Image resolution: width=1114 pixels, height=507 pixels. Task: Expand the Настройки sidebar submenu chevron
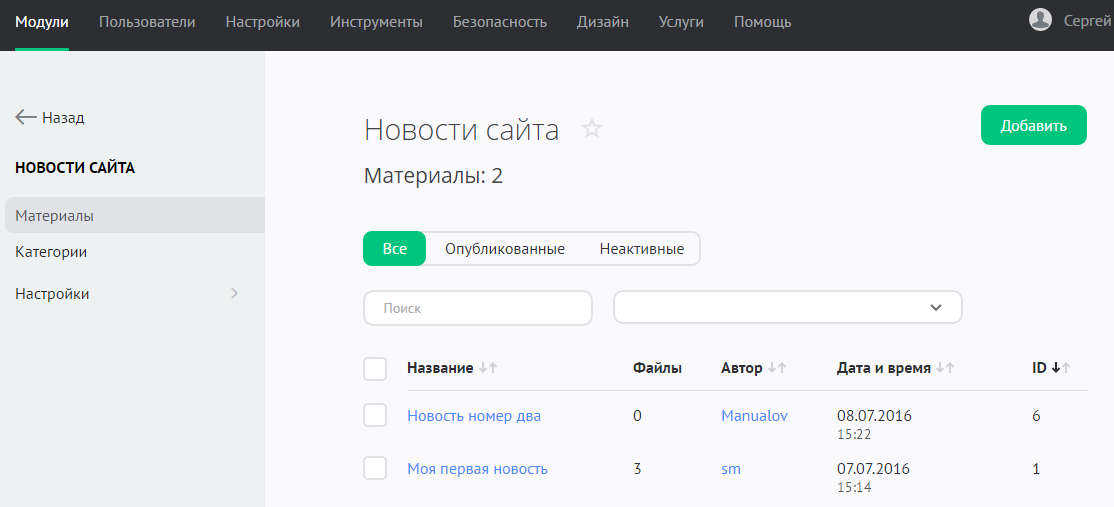click(x=235, y=293)
